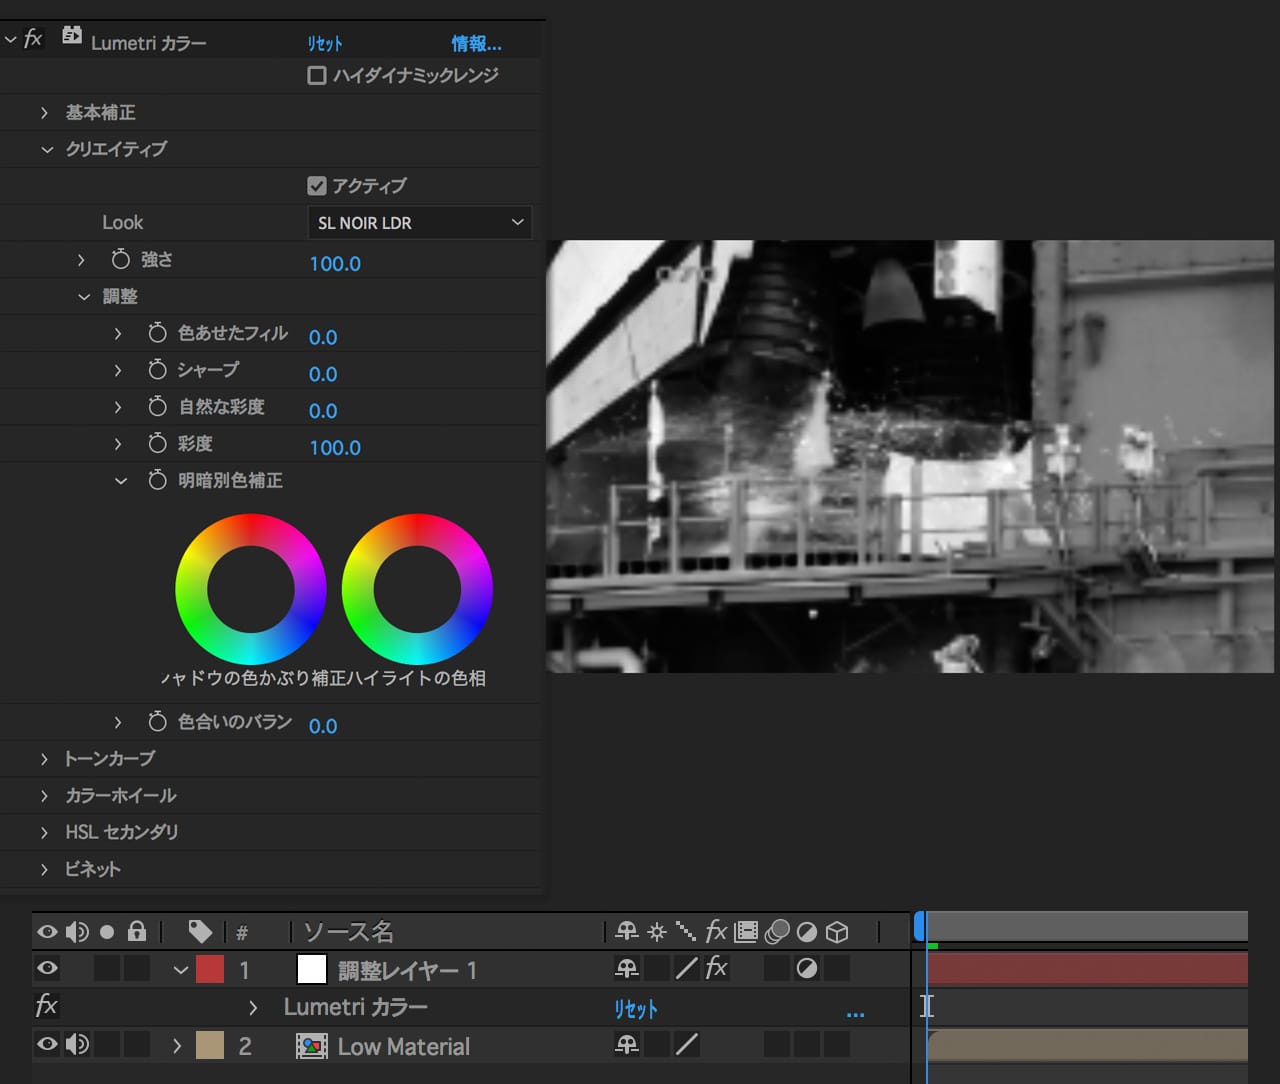Uncheck the アクティブ checkbox

tap(317, 186)
